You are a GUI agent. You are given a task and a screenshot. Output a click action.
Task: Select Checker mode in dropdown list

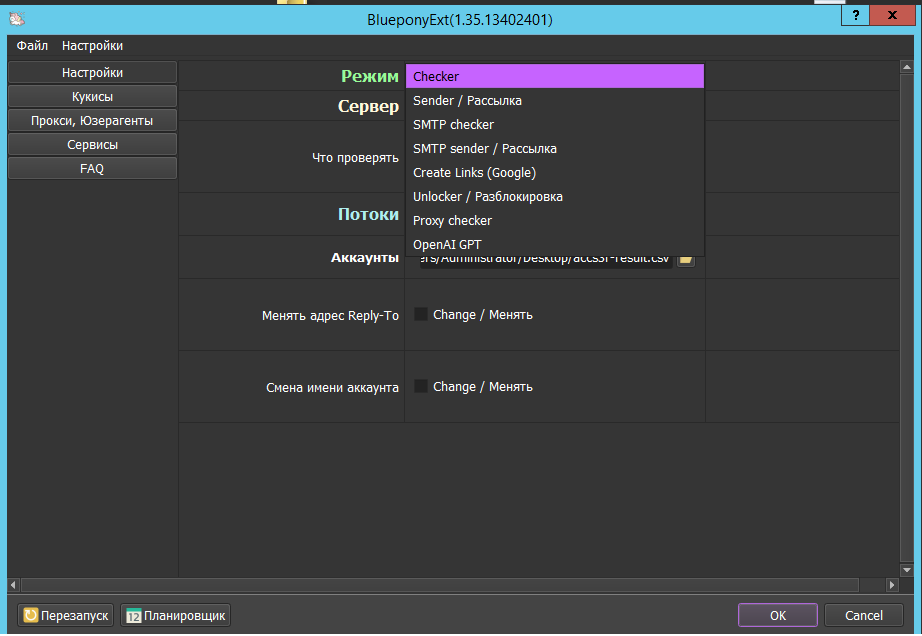coord(554,76)
